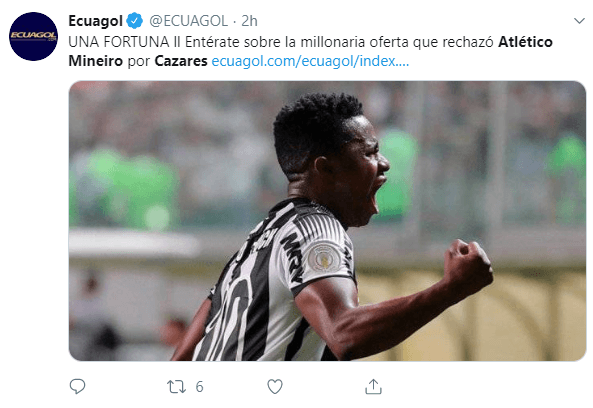Click the league badge on jersey sleeve

tap(324, 259)
